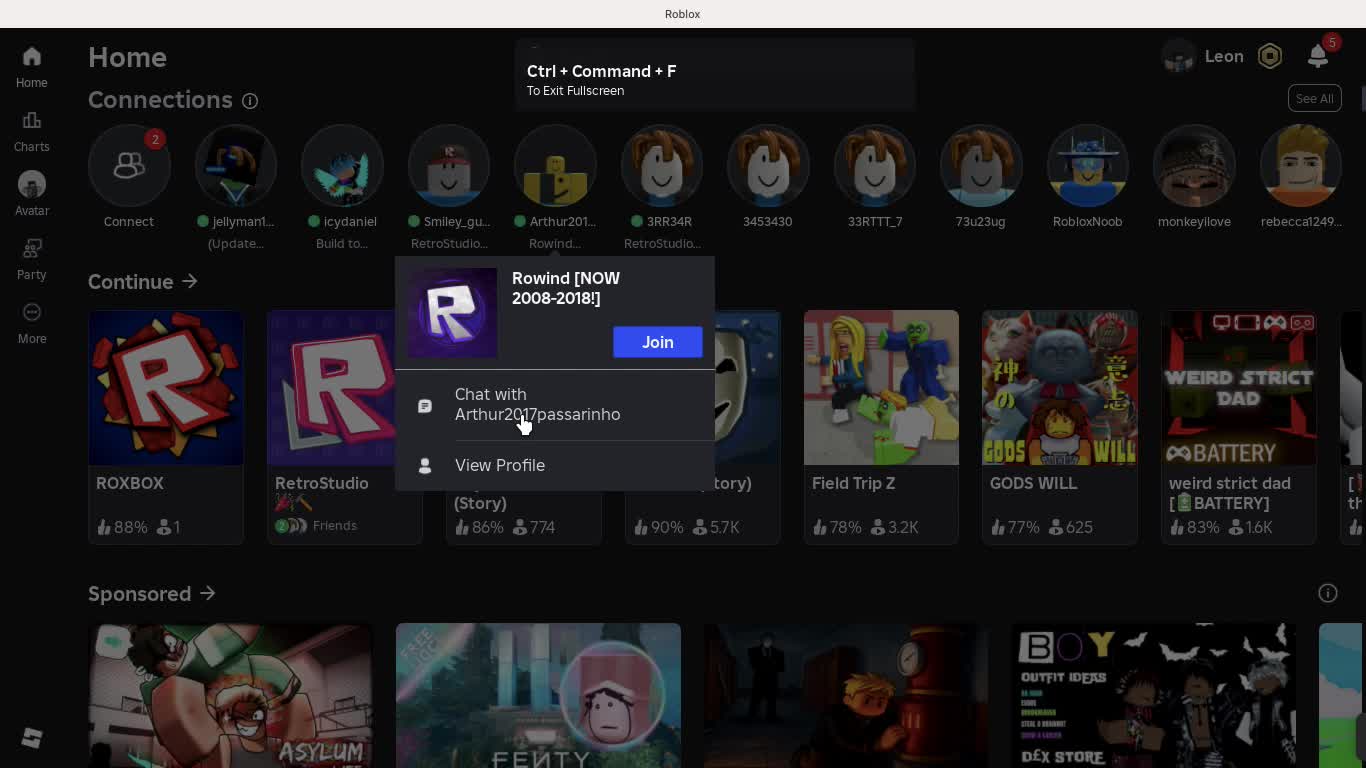This screenshot has height=768, width=1366.
Task: Open the weird strict dad game card
Action: [x=1238, y=427]
